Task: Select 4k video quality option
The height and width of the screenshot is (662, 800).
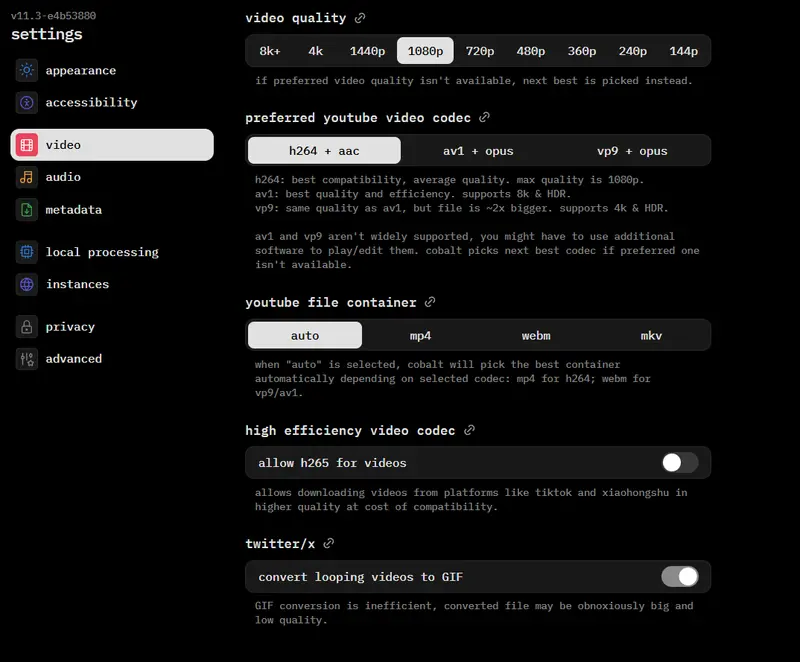Action: 316,51
